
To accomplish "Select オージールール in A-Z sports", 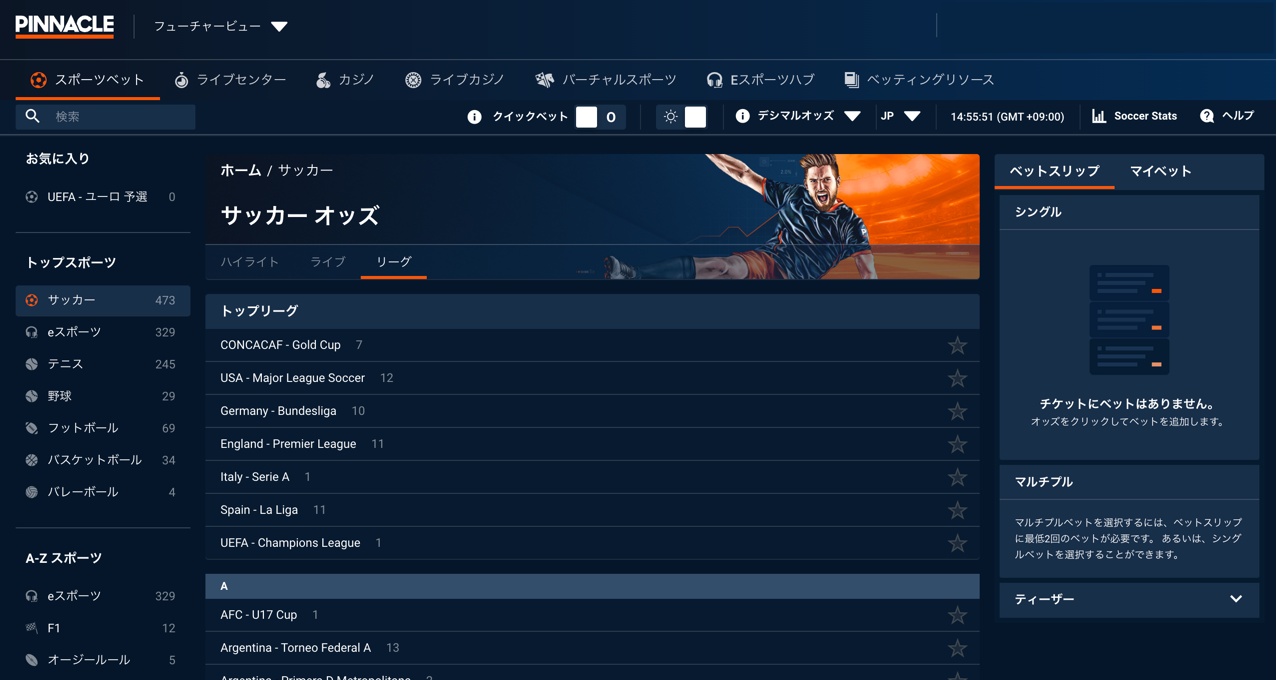I will point(102,660).
